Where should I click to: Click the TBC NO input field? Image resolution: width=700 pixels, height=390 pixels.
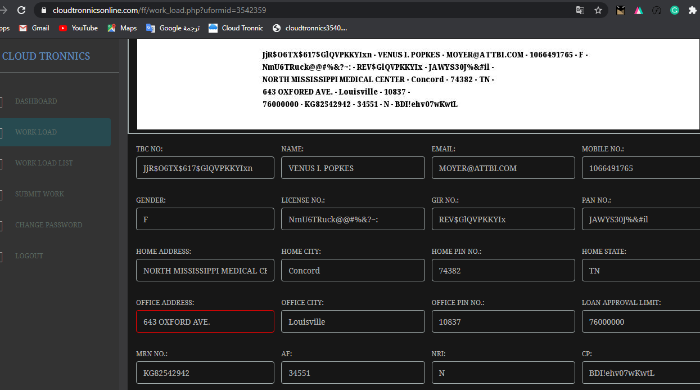click(205, 168)
